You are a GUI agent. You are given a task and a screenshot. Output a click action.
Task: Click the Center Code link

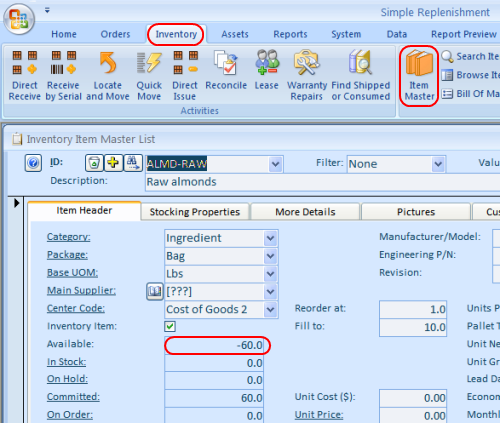pos(76,308)
